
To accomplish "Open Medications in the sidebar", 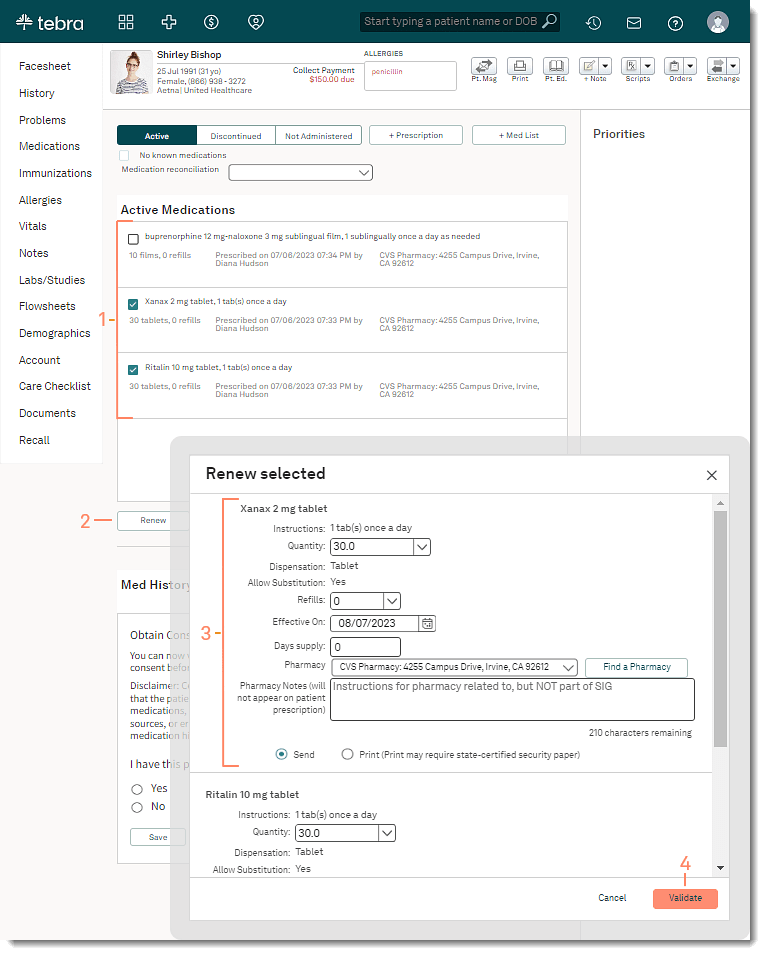I will pyautogui.click(x=49, y=146).
